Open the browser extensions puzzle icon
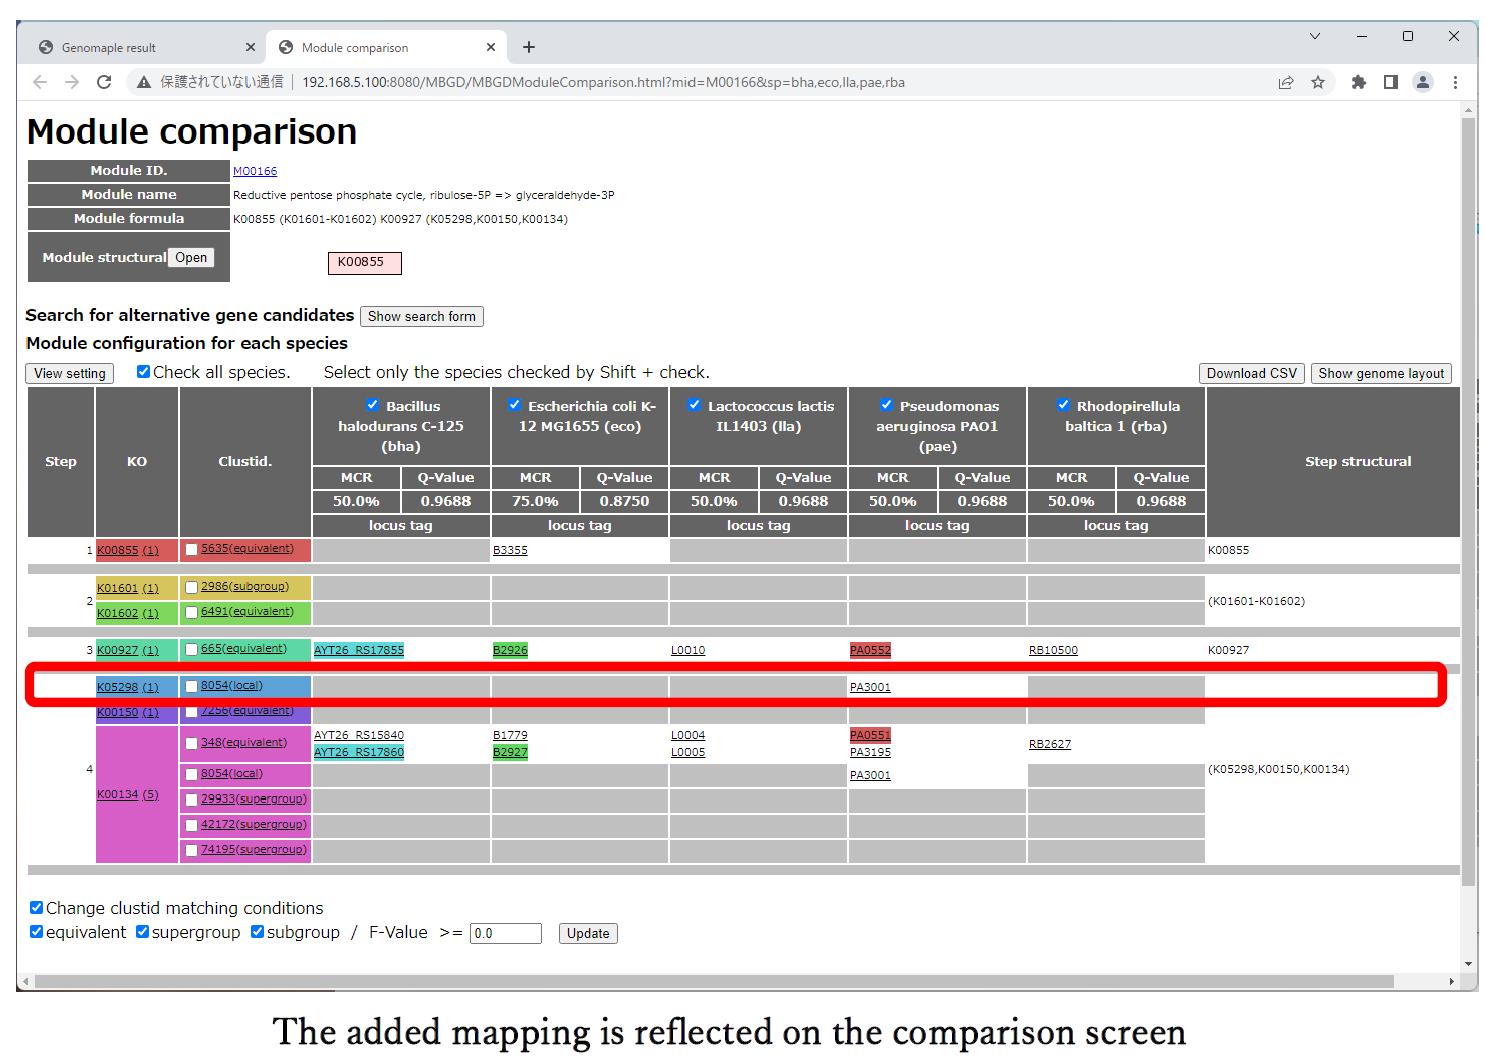Image resolution: width=1486 pixels, height=1057 pixels. [1358, 82]
